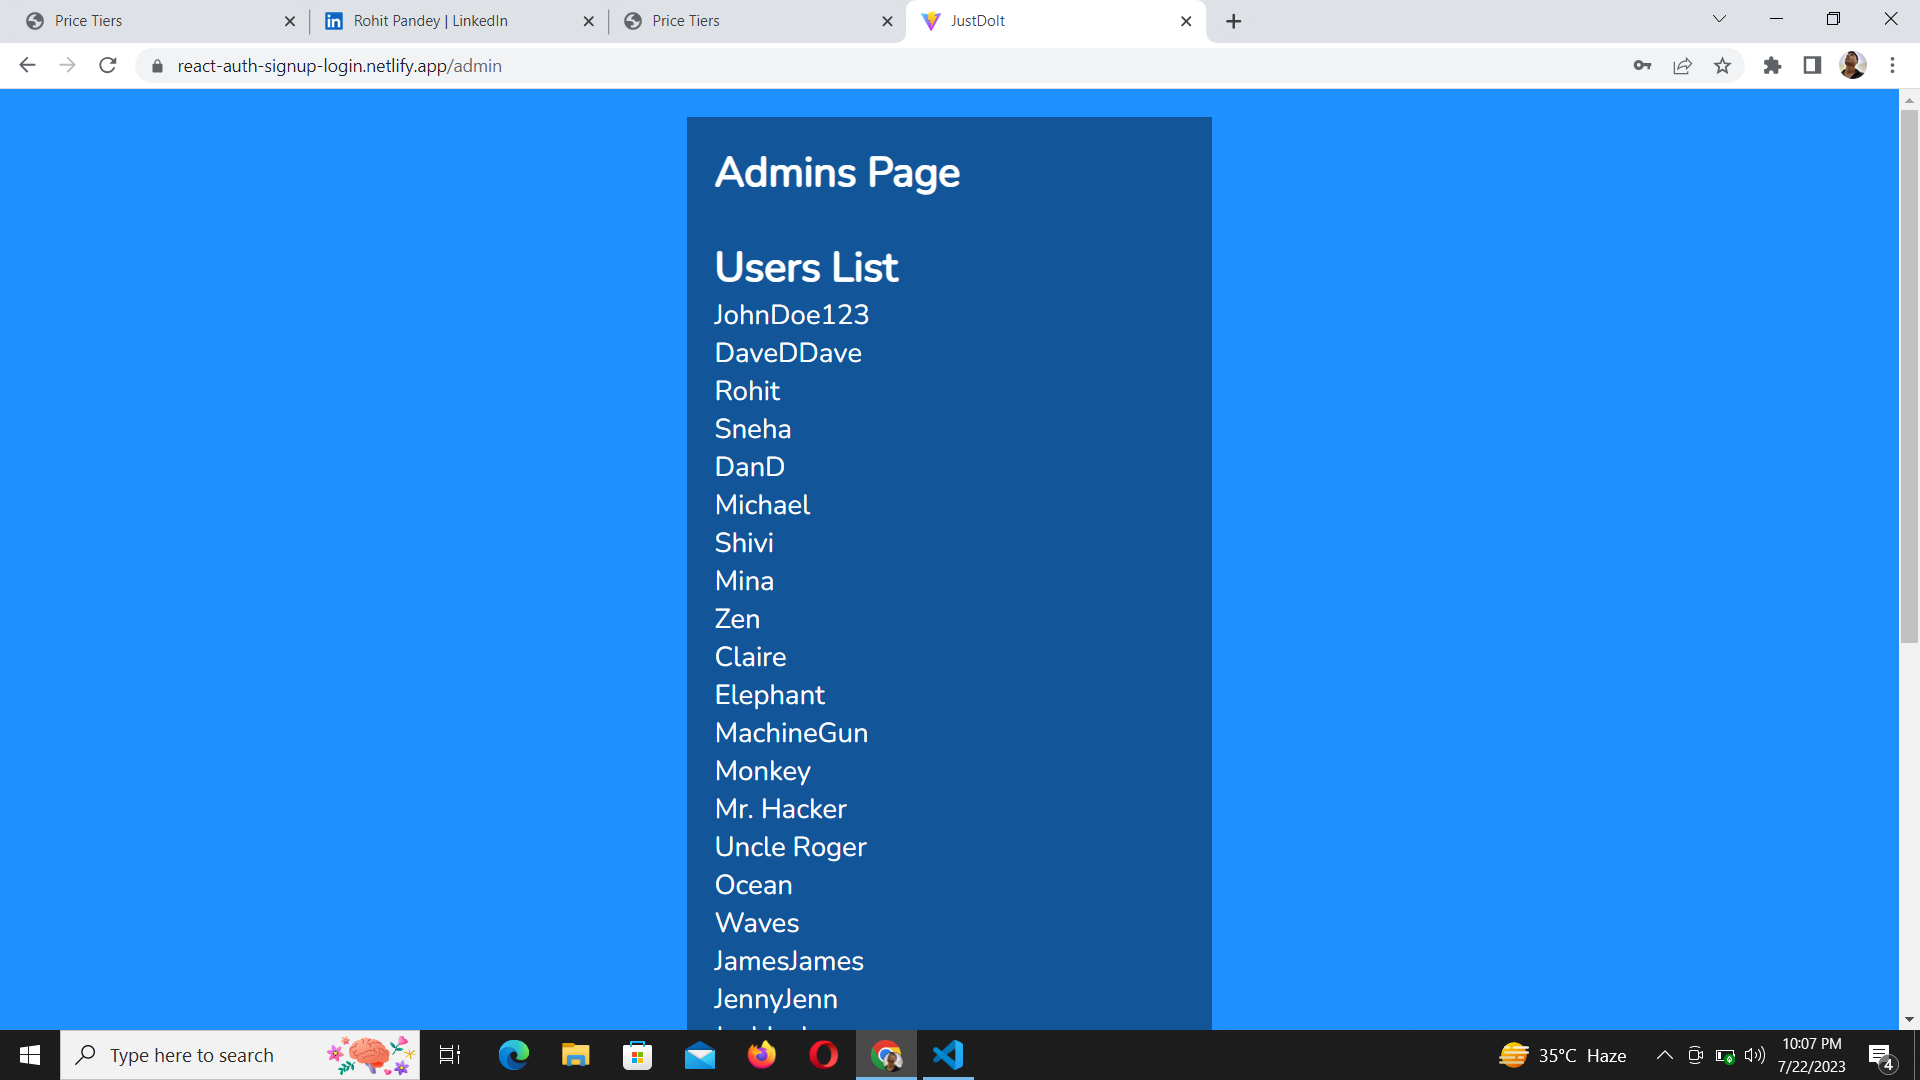The image size is (1920, 1080).
Task: Open the saved passwords key icon
Action: pyautogui.click(x=1642, y=66)
